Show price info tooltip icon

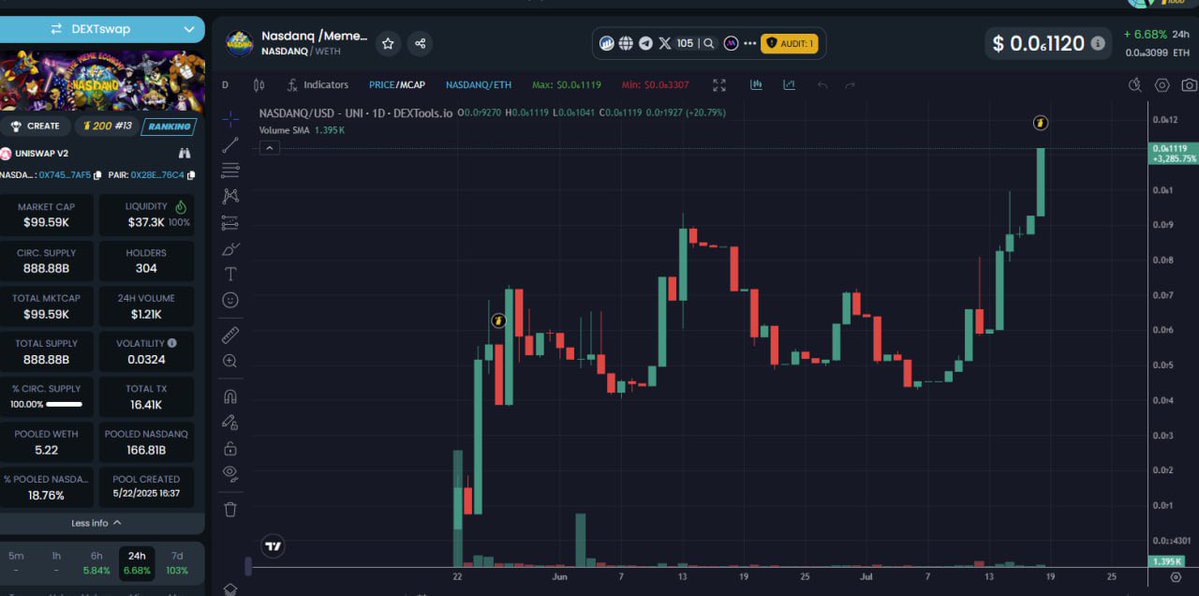click(1098, 44)
